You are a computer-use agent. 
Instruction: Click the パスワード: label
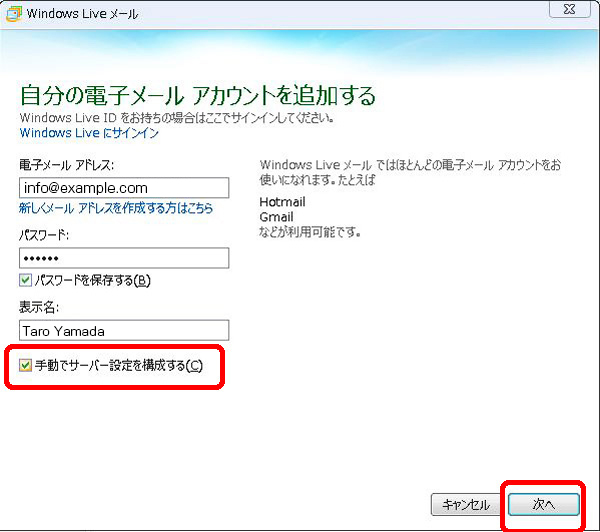tap(44, 235)
